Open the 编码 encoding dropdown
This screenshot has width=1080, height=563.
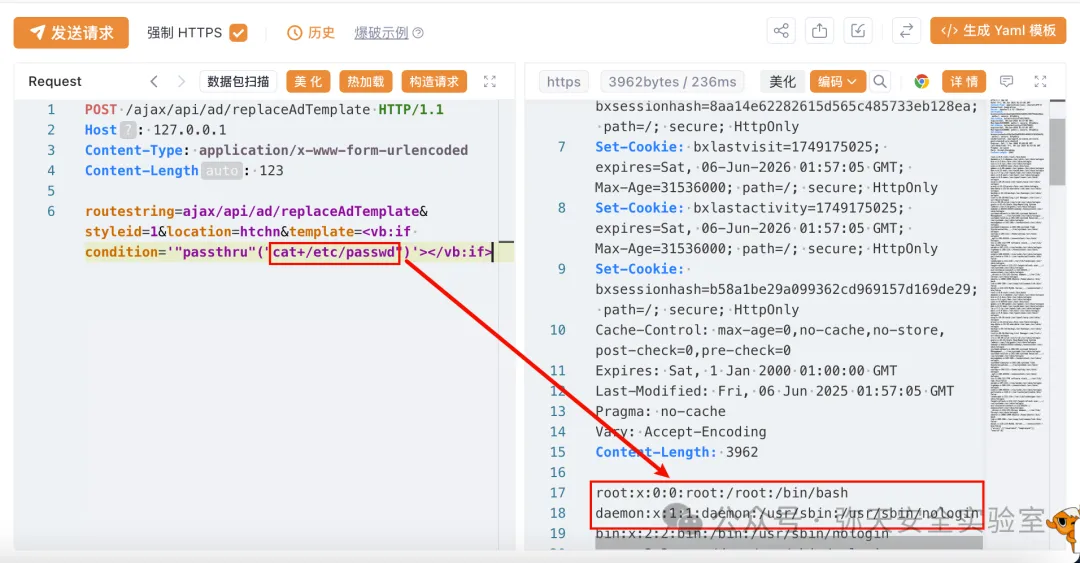pos(837,81)
